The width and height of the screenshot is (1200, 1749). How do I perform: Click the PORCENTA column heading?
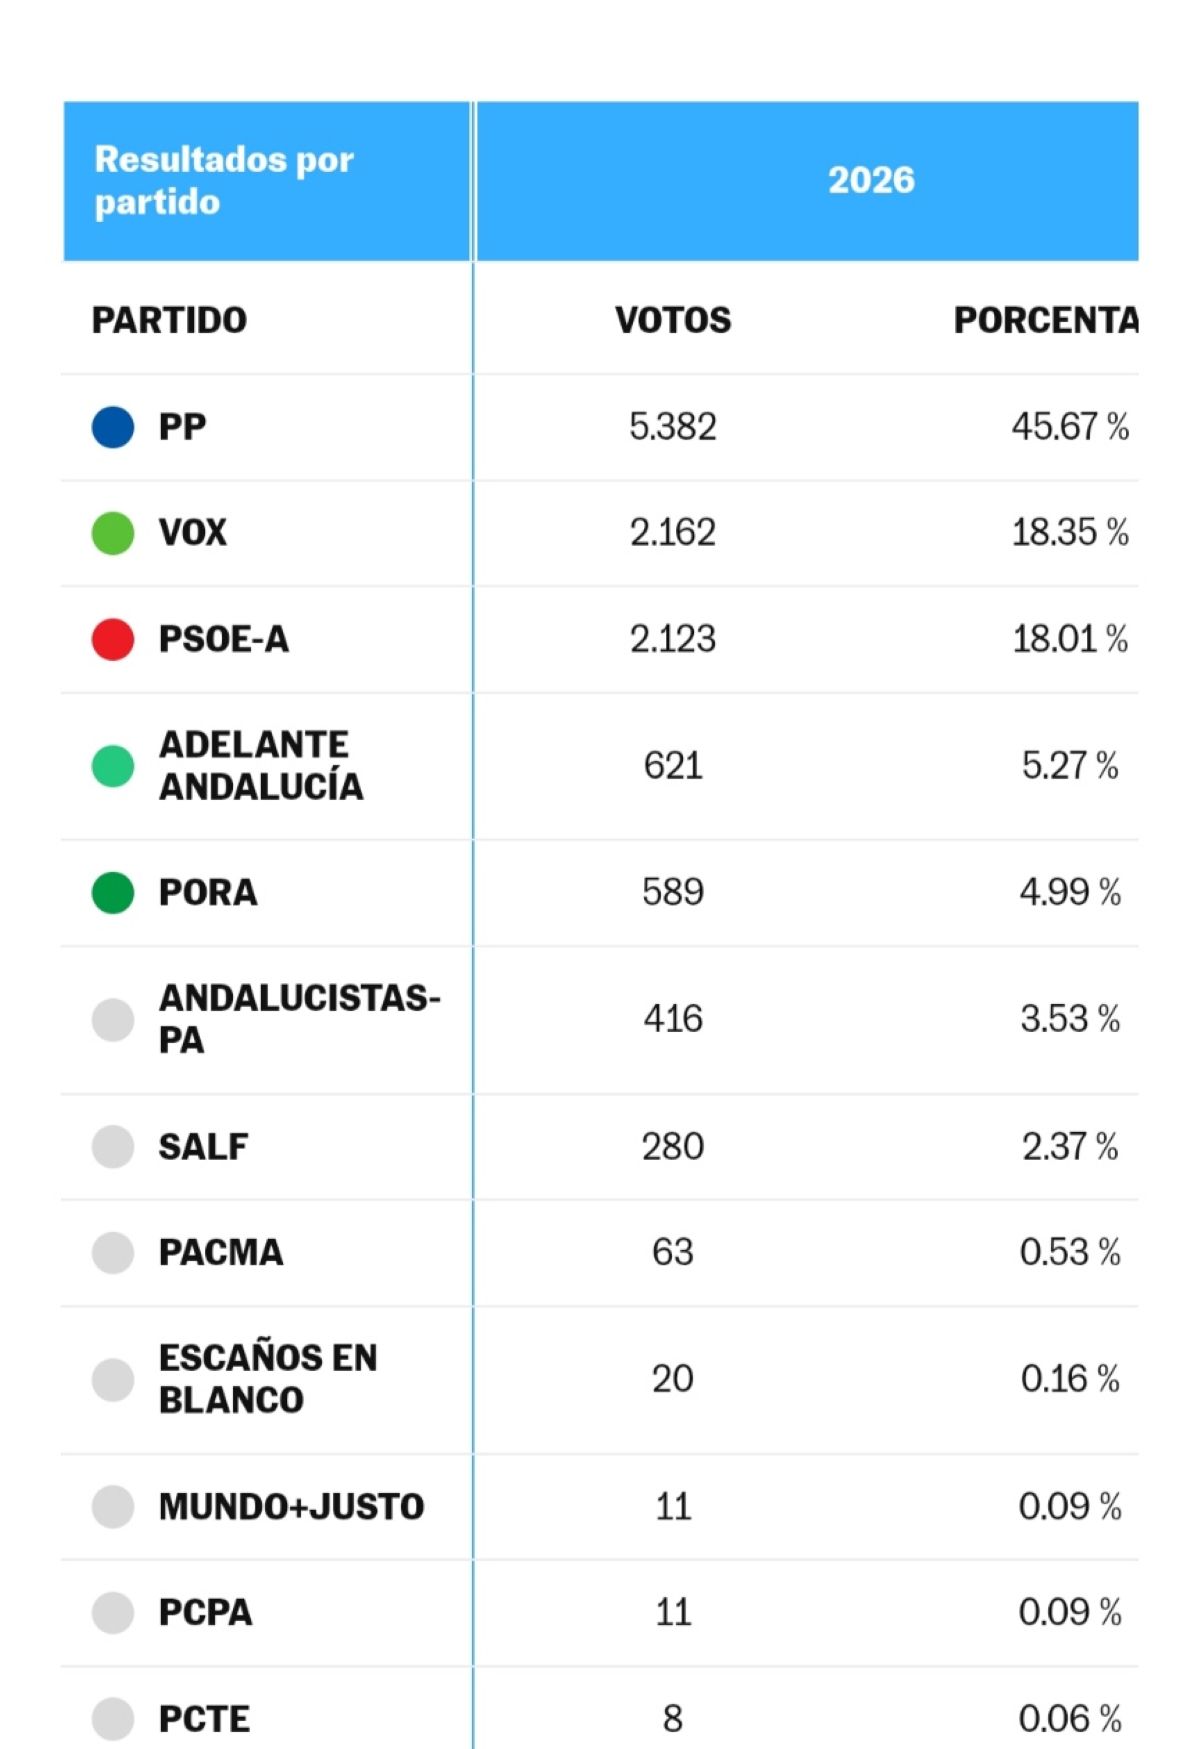[1046, 320]
